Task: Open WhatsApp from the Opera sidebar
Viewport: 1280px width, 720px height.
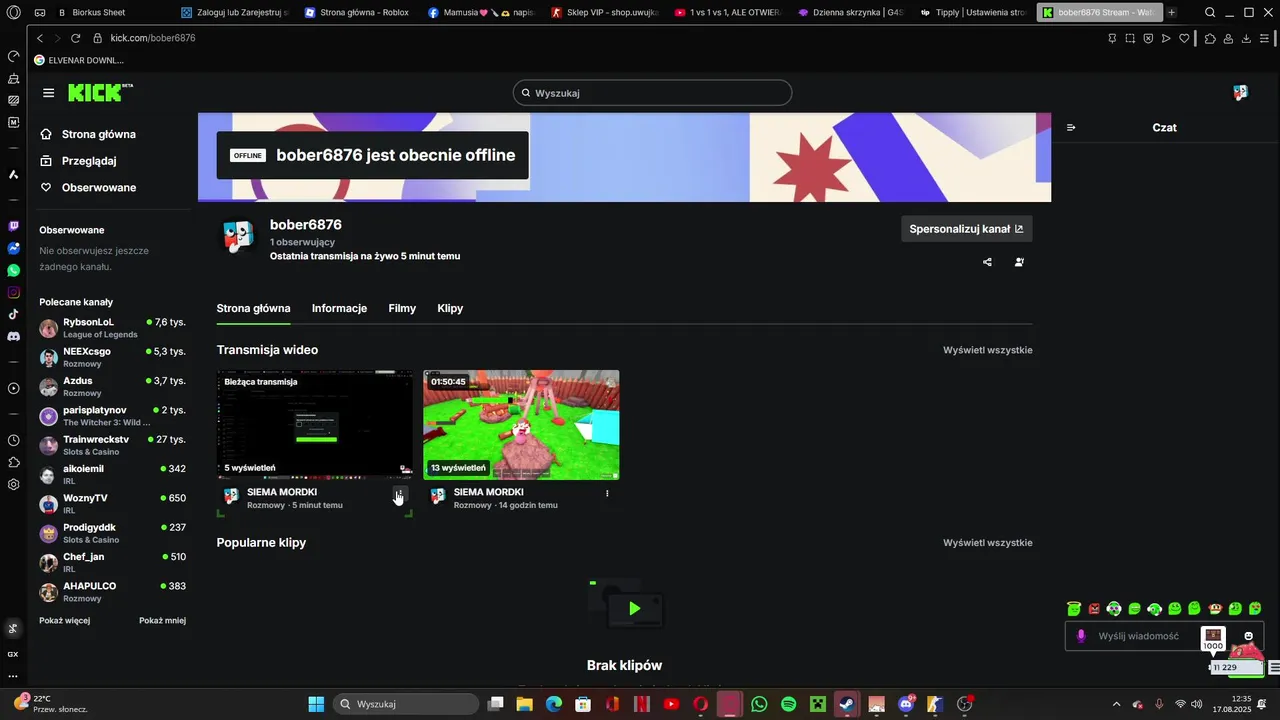Action: 13,270
